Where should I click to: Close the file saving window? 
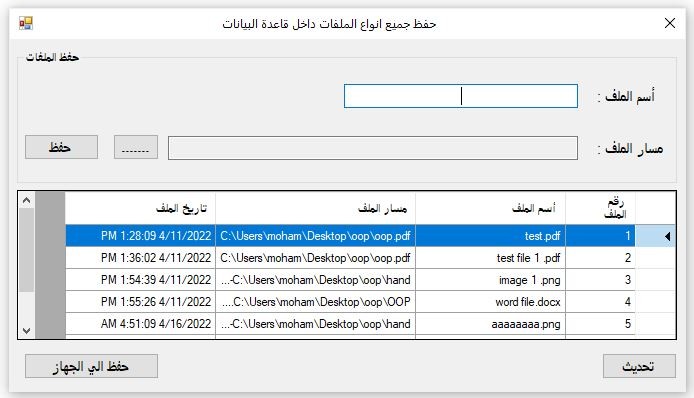pyautogui.click(x=670, y=23)
